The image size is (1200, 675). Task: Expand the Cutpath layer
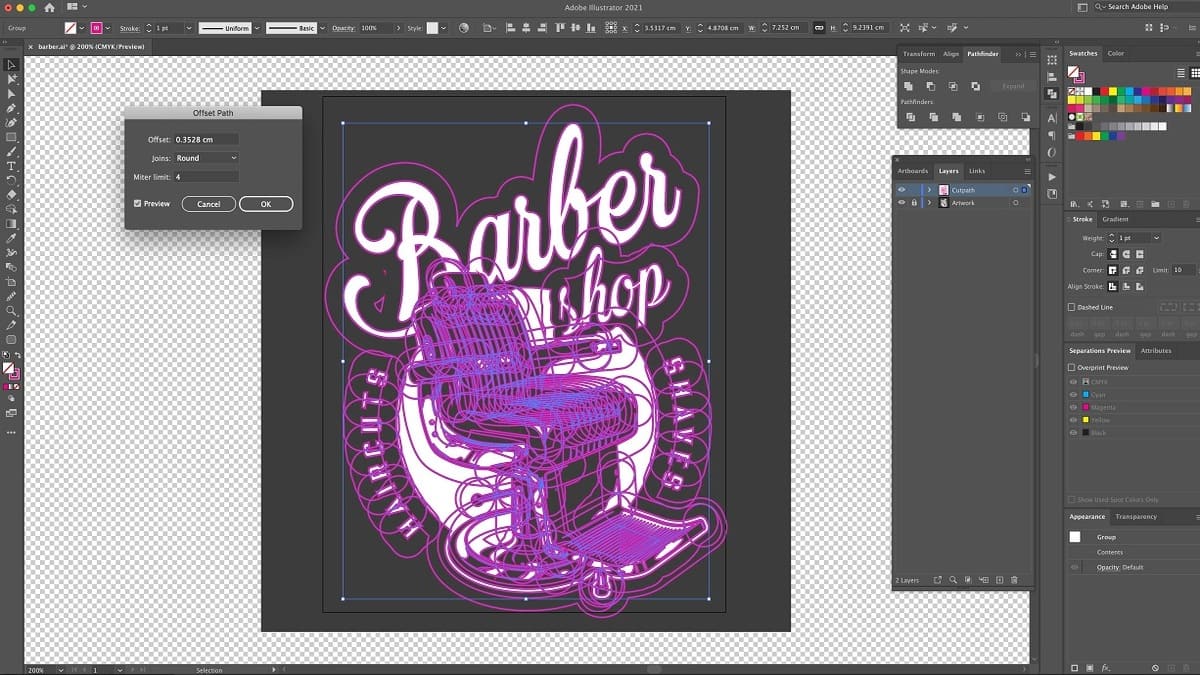pyautogui.click(x=929, y=189)
